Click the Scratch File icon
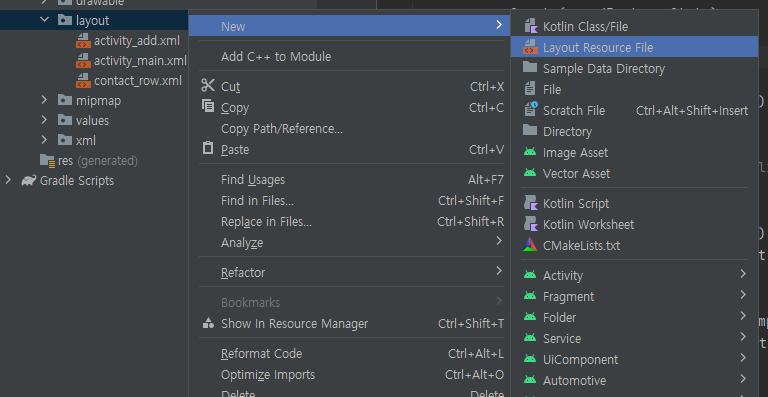 coord(530,110)
